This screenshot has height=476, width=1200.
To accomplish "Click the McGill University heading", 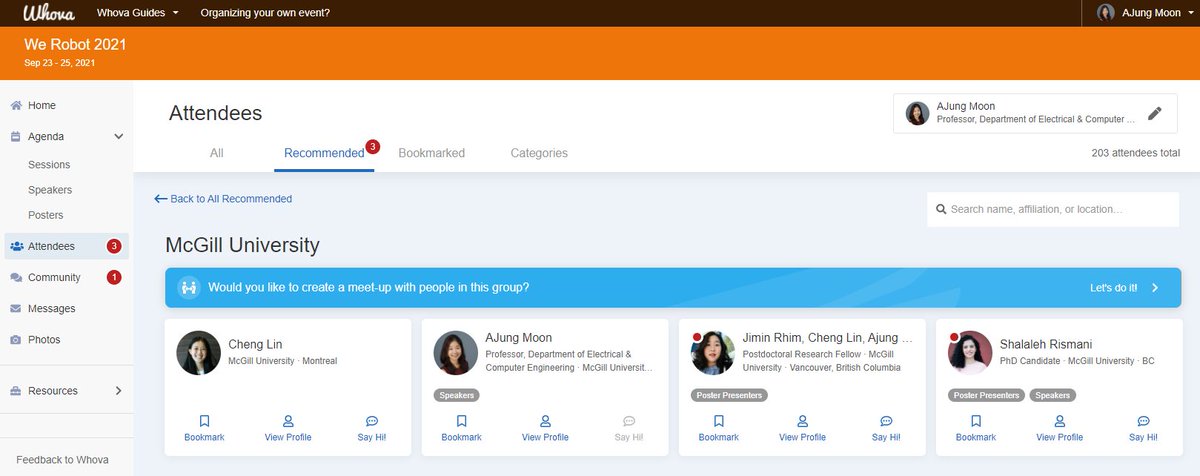I will pos(243,244).
